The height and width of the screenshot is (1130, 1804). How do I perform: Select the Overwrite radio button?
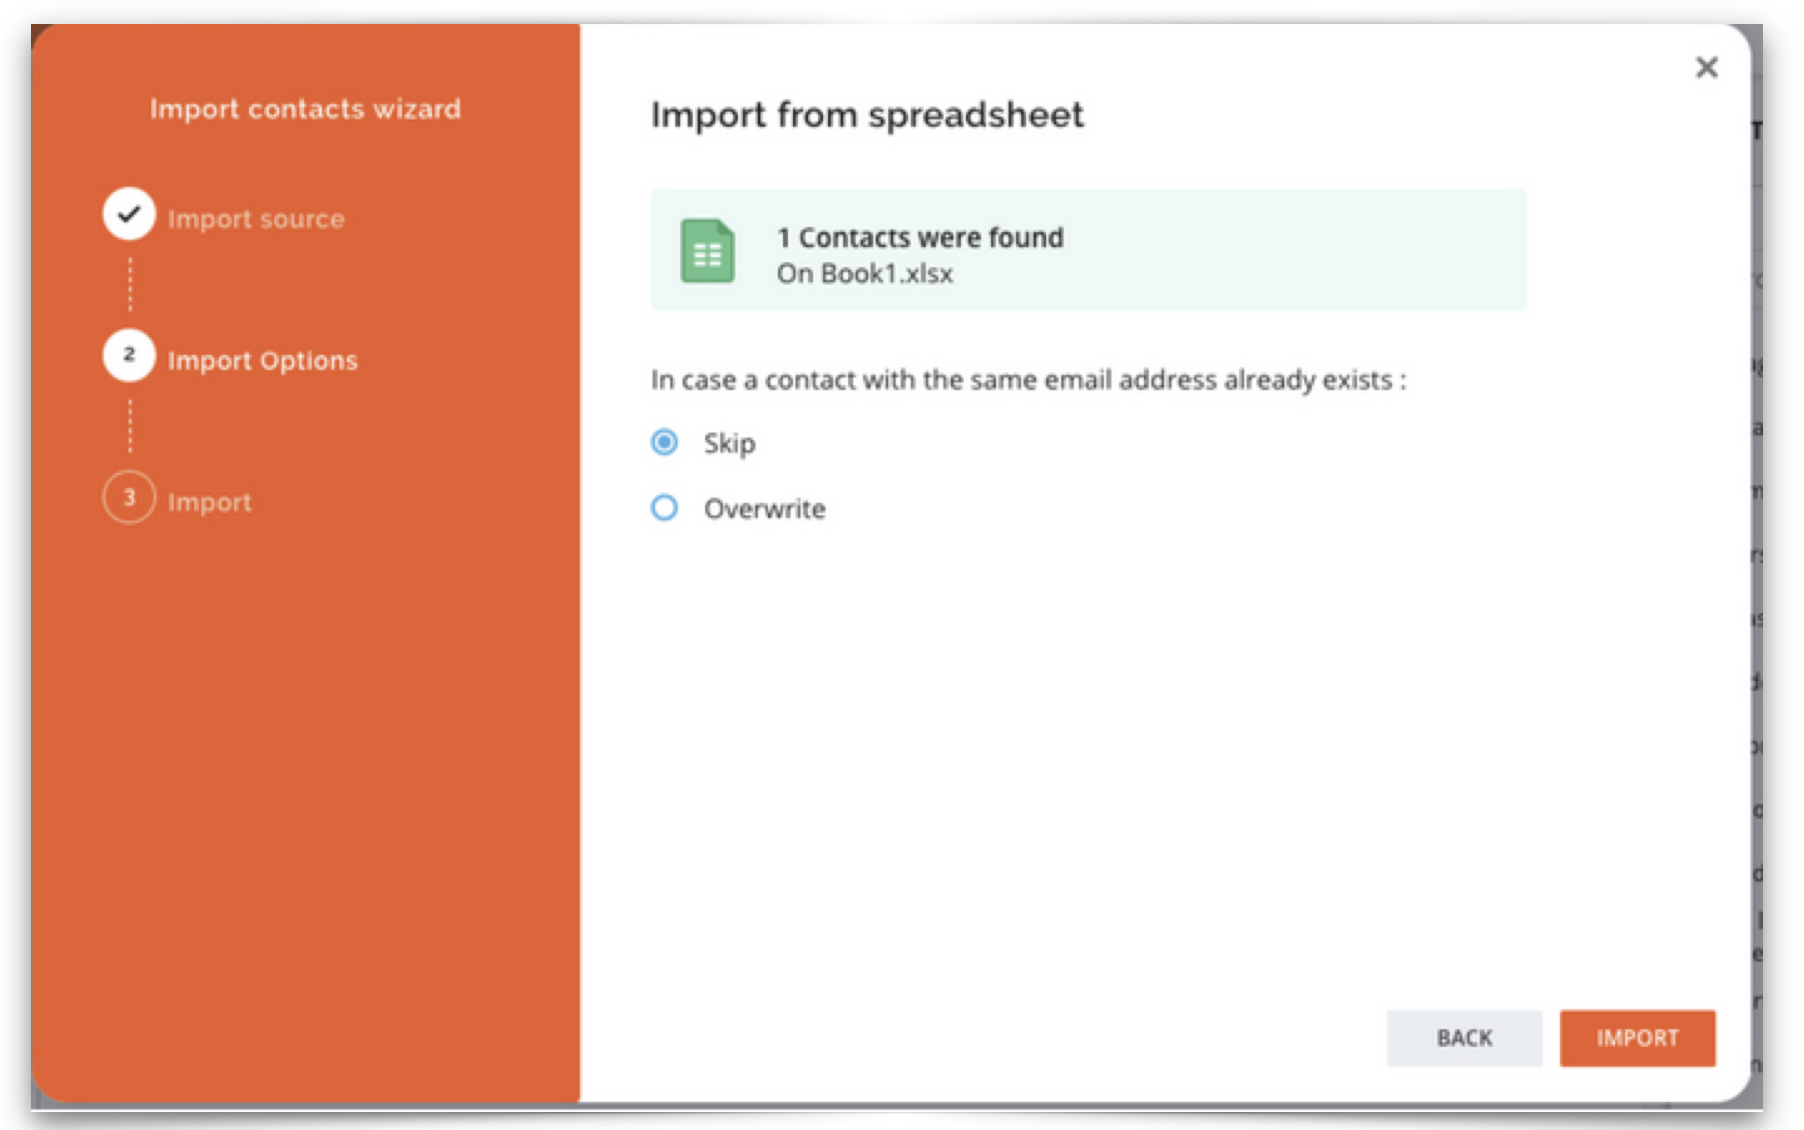click(664, 508)
